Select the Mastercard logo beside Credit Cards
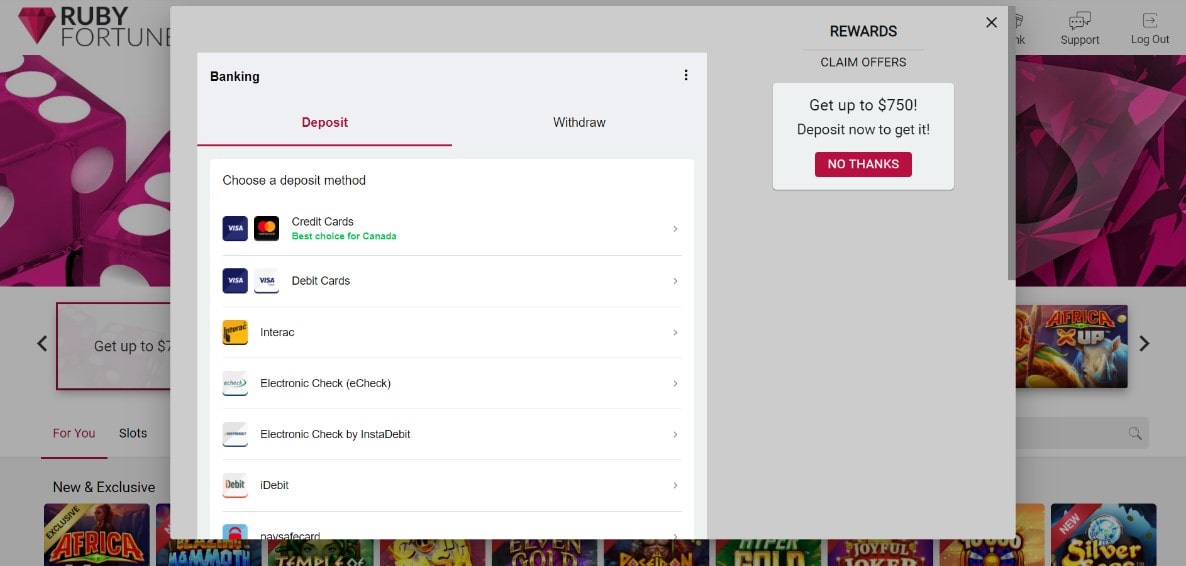Screen dimensions: 1186x566 (x=266, y=229)
